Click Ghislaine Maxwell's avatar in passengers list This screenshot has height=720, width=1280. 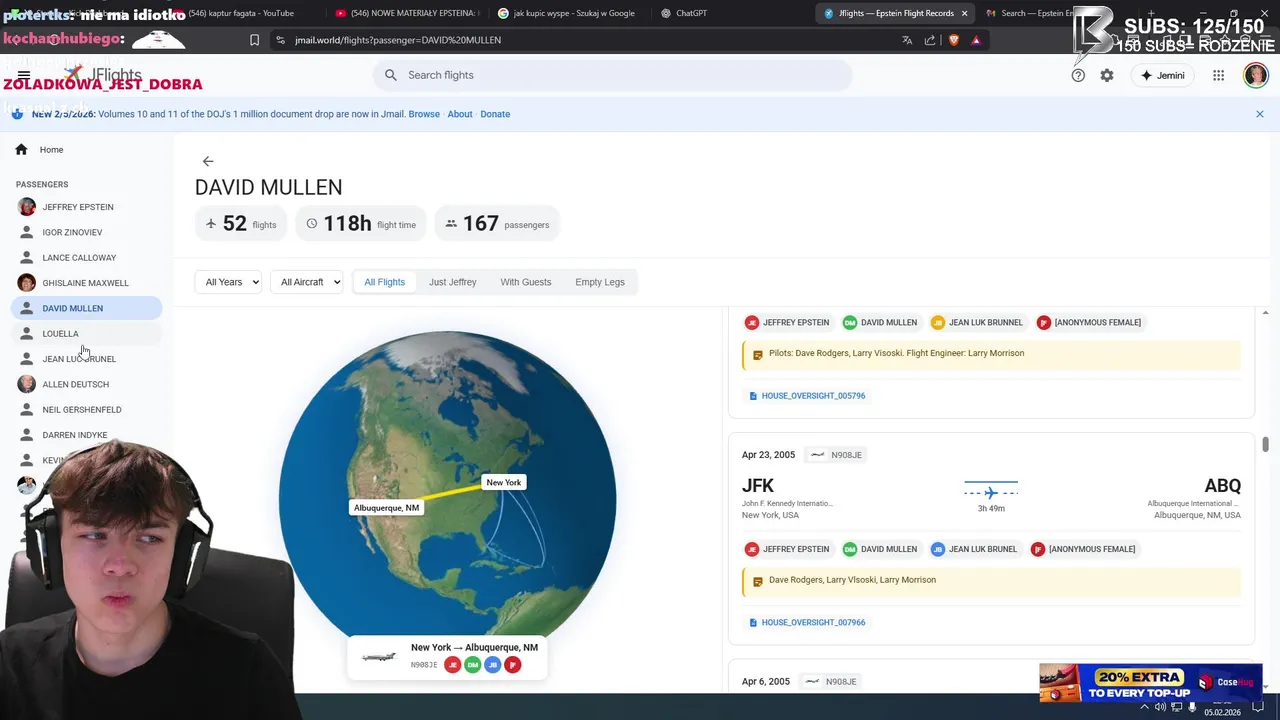[27, 283]
